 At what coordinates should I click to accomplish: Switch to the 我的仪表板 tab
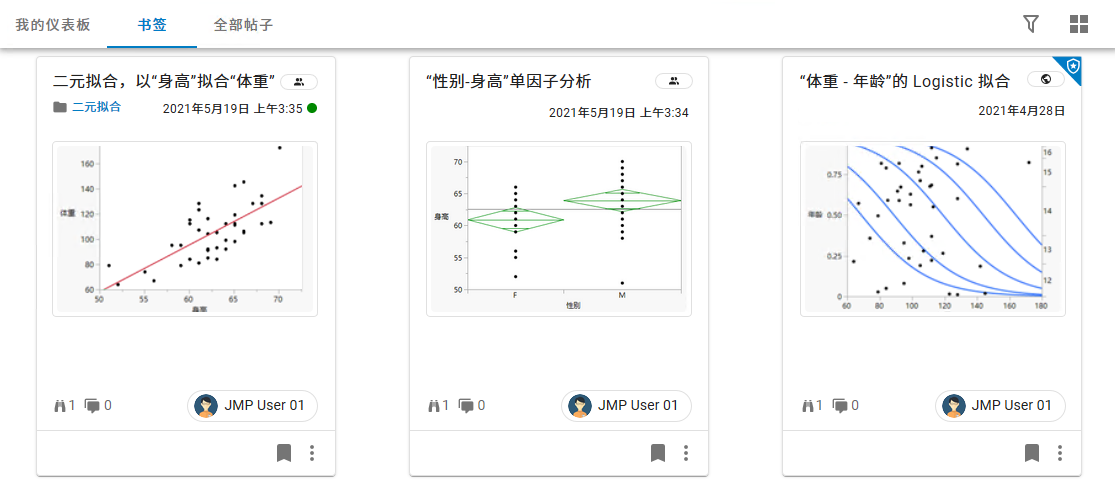53,24
